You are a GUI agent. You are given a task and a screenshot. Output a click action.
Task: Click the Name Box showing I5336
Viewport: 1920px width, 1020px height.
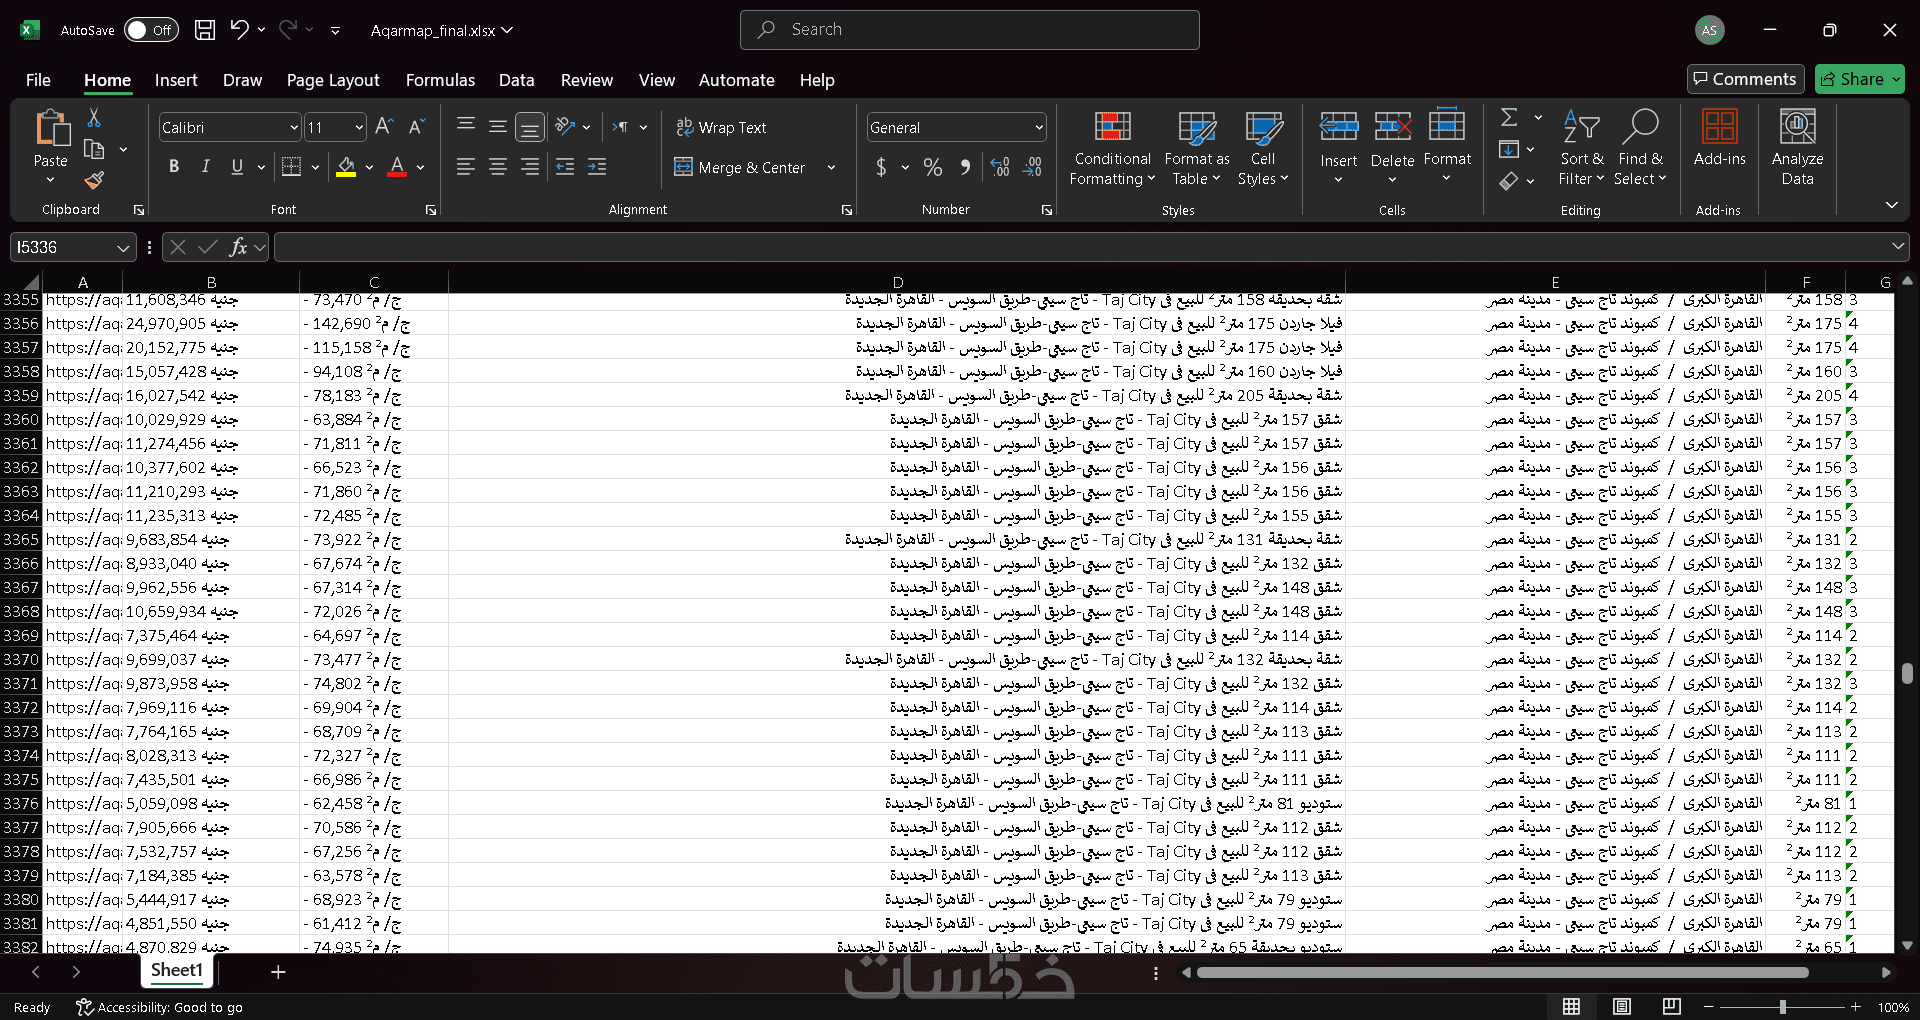pos(72,247)
